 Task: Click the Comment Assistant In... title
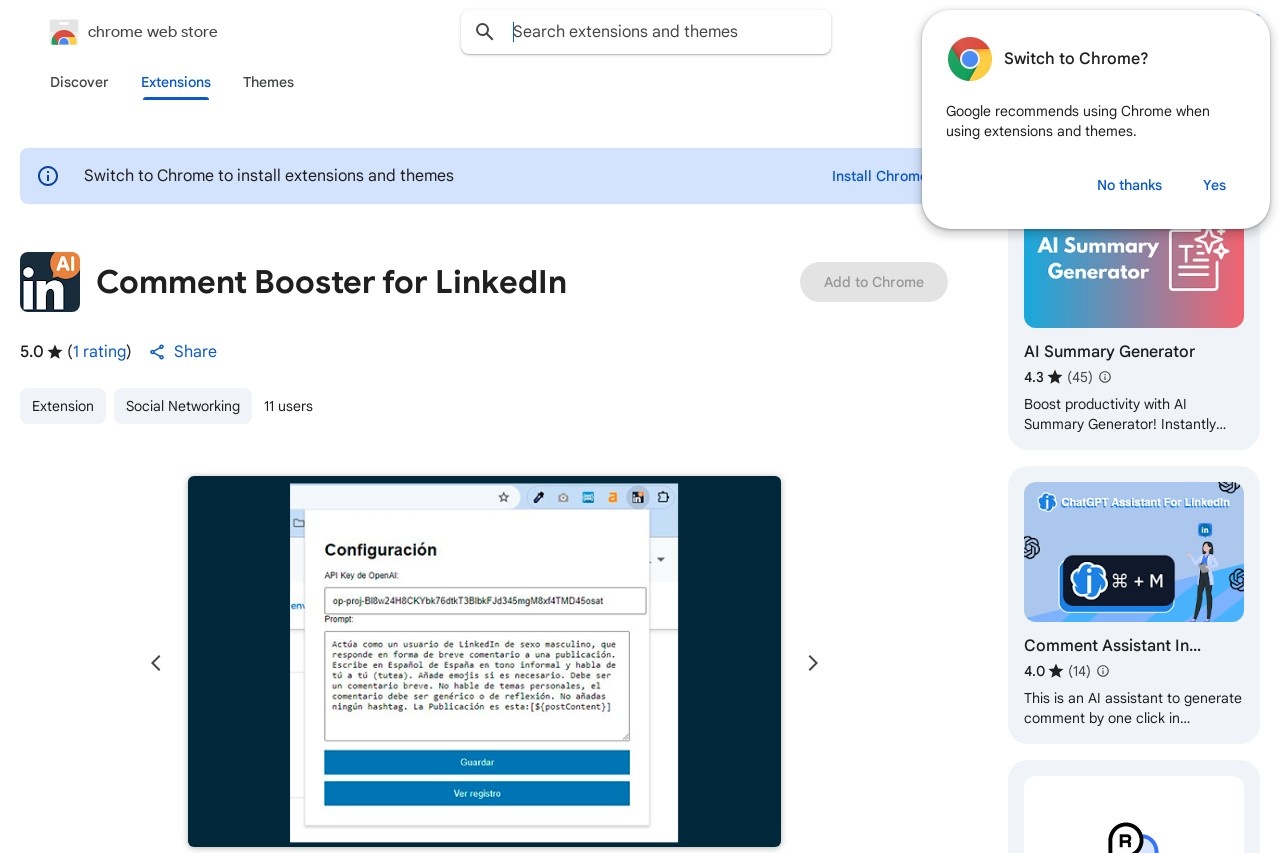(1113, 646)
